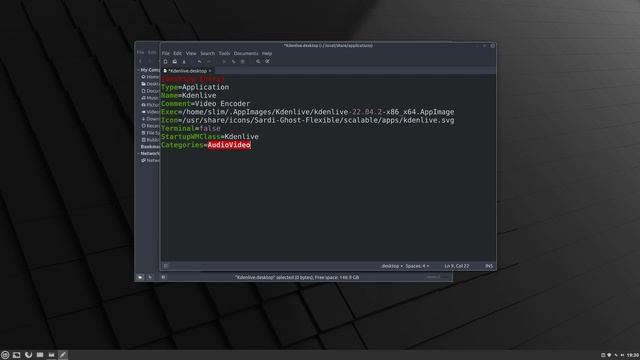The width and height of the screenshot is (640, 360).
Task: Open the Documents menu in the text editor
Action: click(246, 53)
